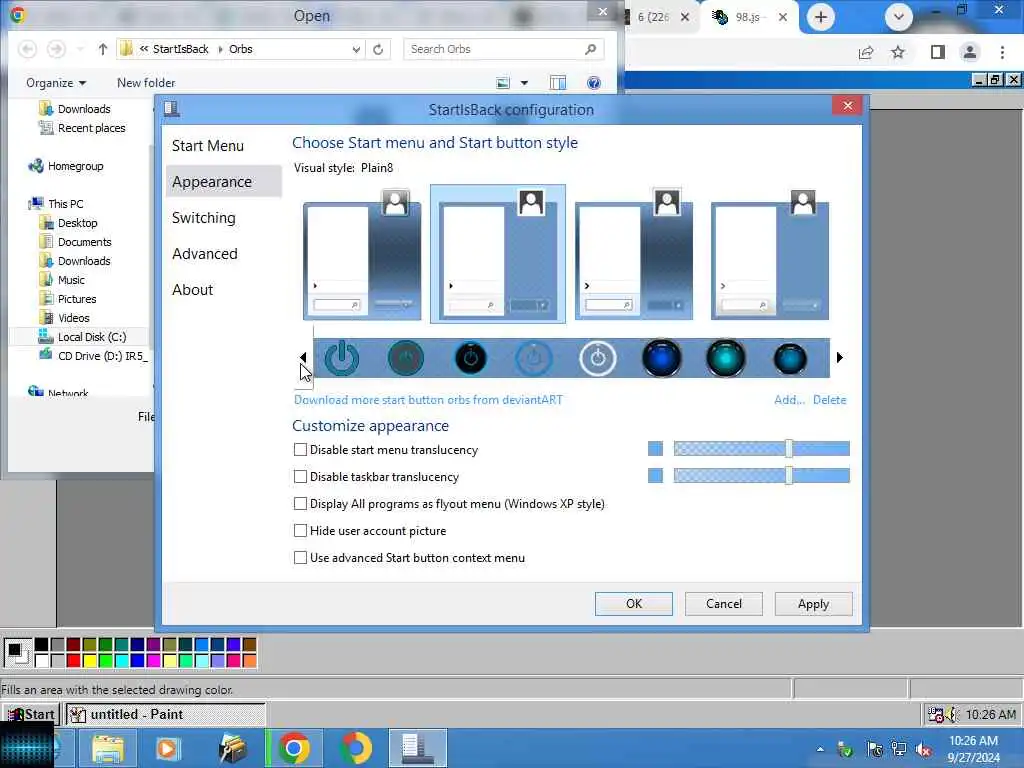Click the 98.js browser tab
The height and width of the screenshot is (768, 1024).
click(x=747, y=17)
